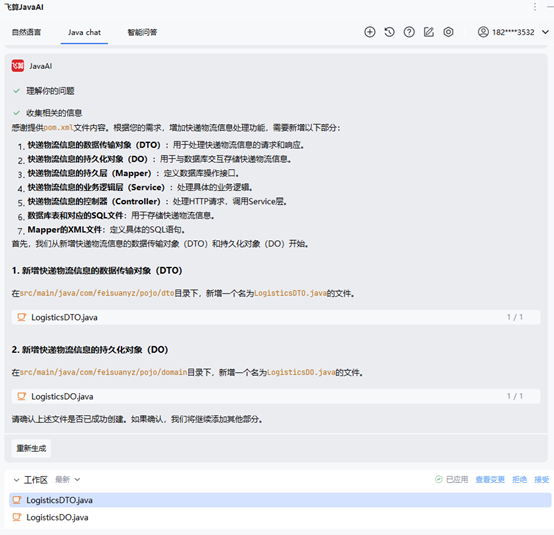Viewport: 554px width, 535px height.
Task: Click the user account avatar icon
Action: click(x=483, y=32)
